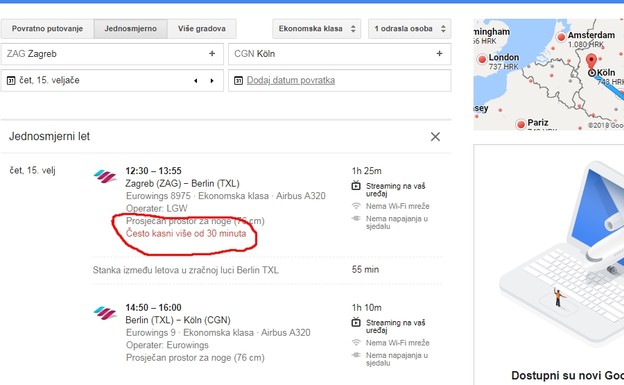Add another origin with plus next to Zagreb
624x385 pixels.
point(212,53)
